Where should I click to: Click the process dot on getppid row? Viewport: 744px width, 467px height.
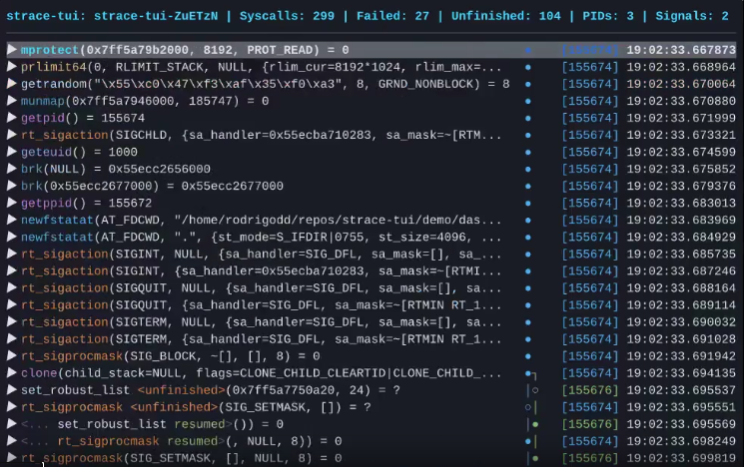528,203
